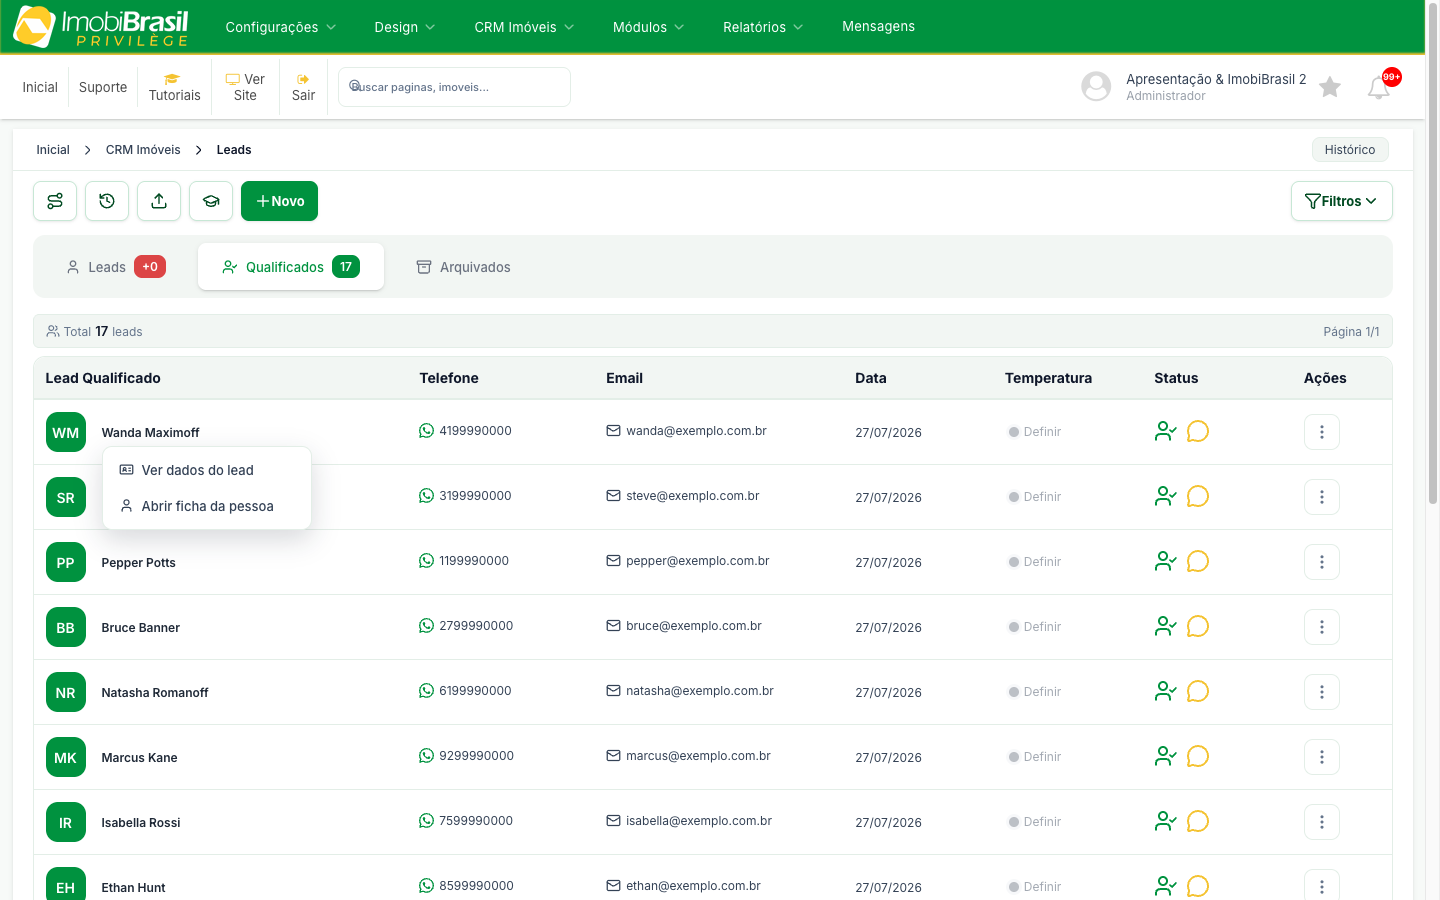
Task: Click the SR avatar badge
Action: (x=66, y=498)
